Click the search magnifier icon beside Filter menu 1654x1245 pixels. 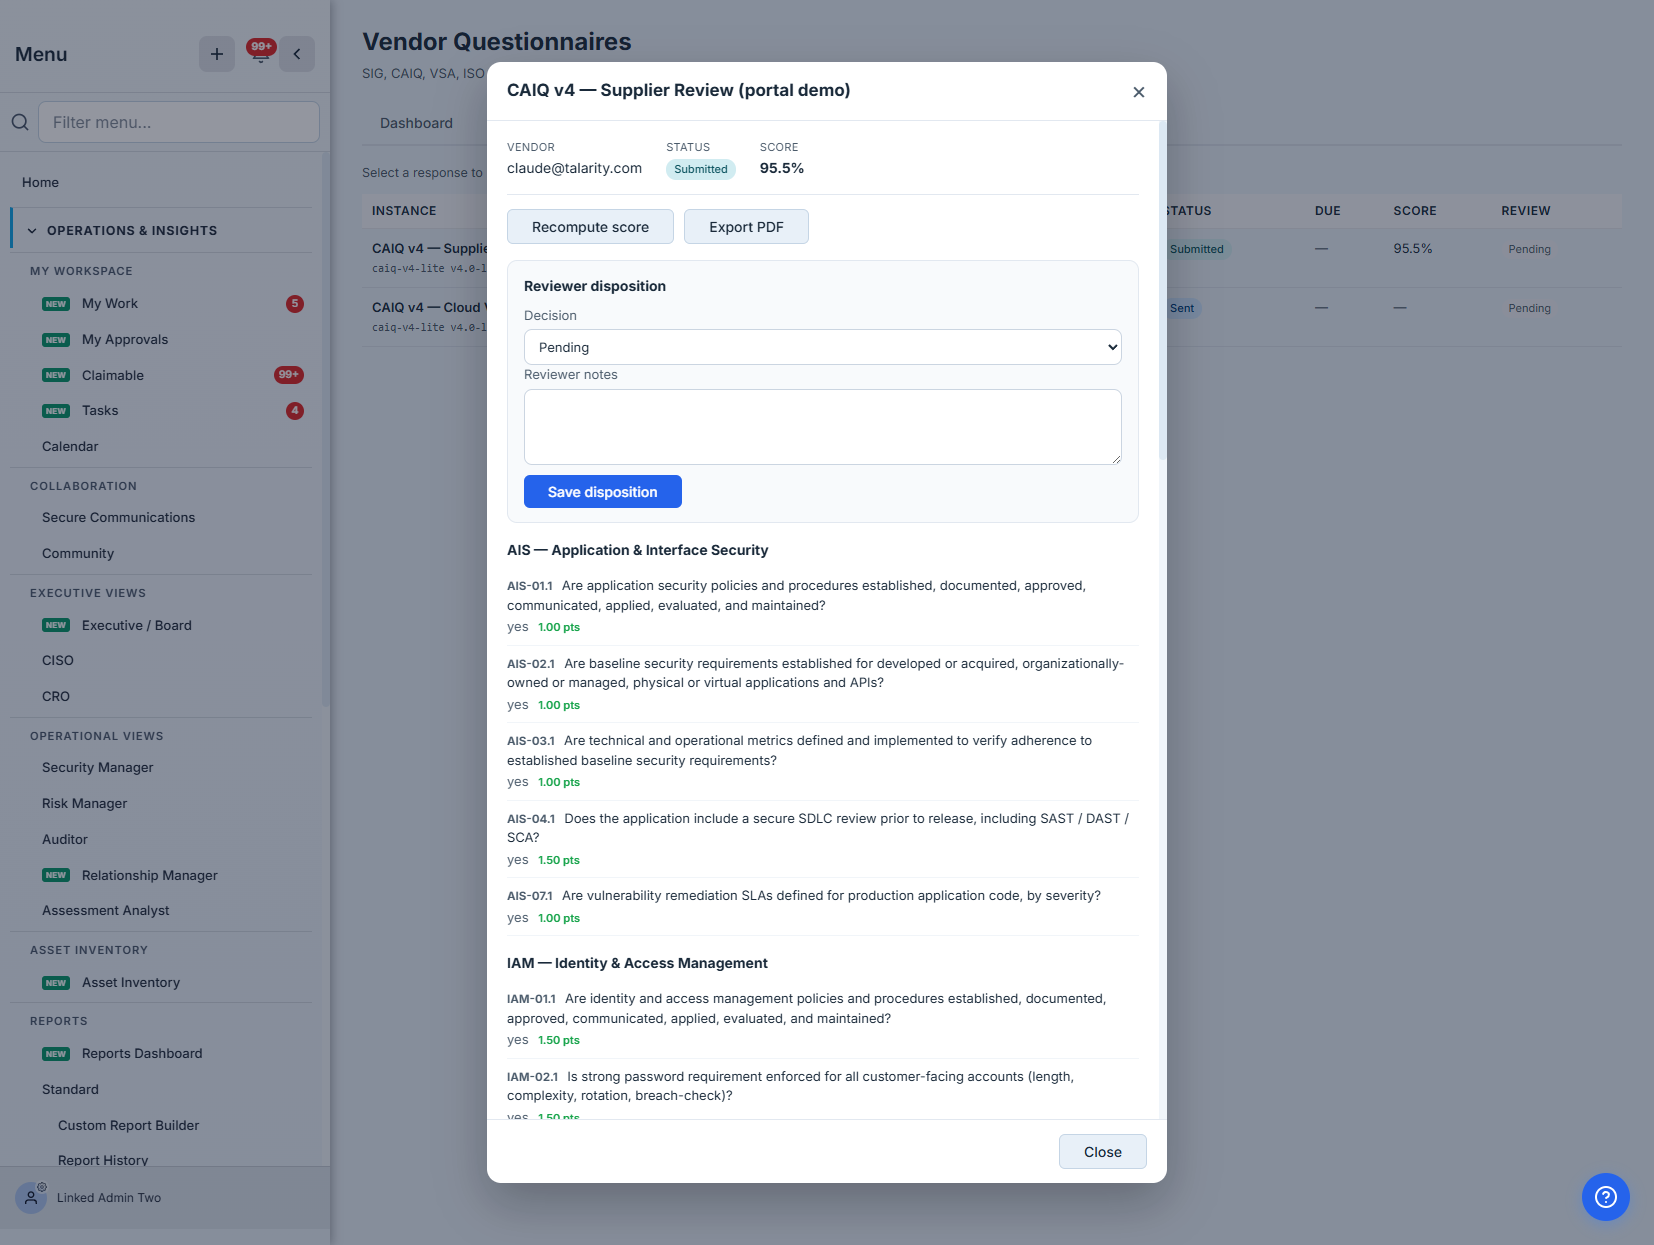(20, 122)
